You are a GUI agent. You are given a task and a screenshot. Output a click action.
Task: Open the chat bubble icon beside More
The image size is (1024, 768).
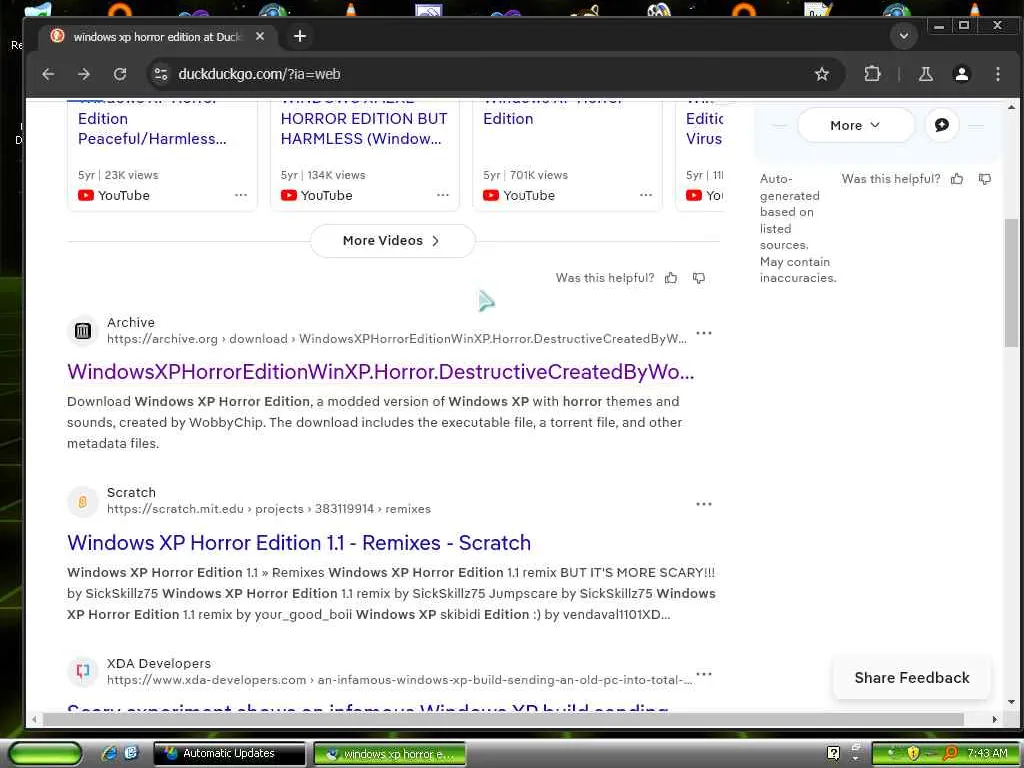click(x=942, y=125)
